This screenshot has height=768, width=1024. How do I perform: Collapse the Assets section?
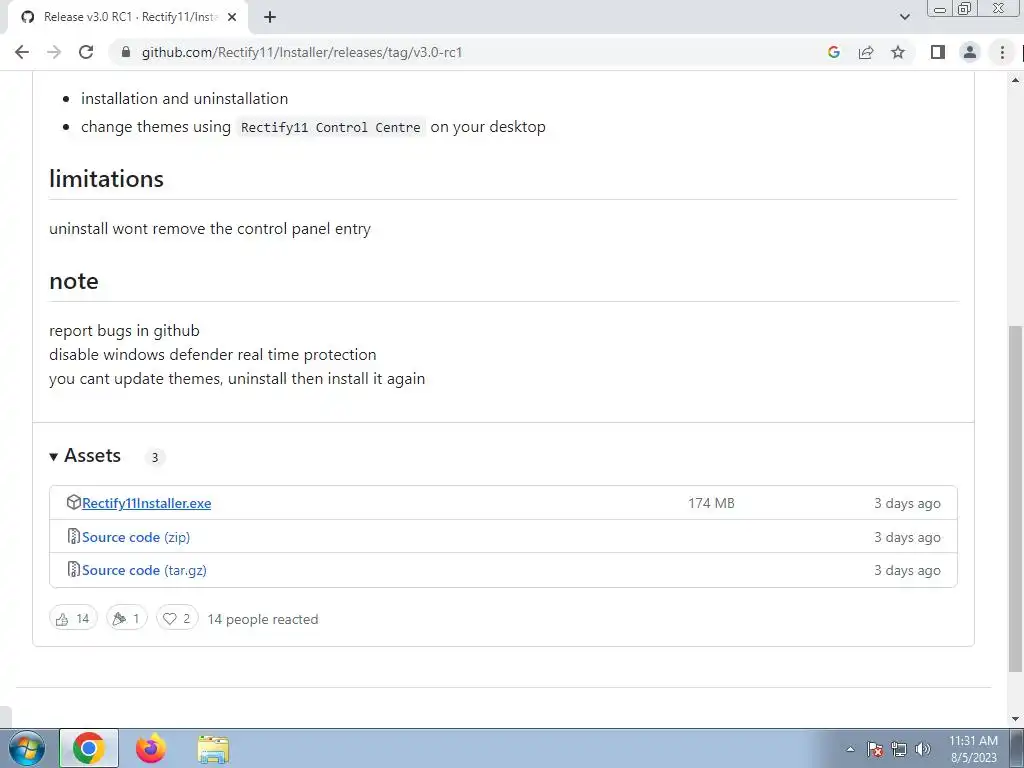point(86,455)
